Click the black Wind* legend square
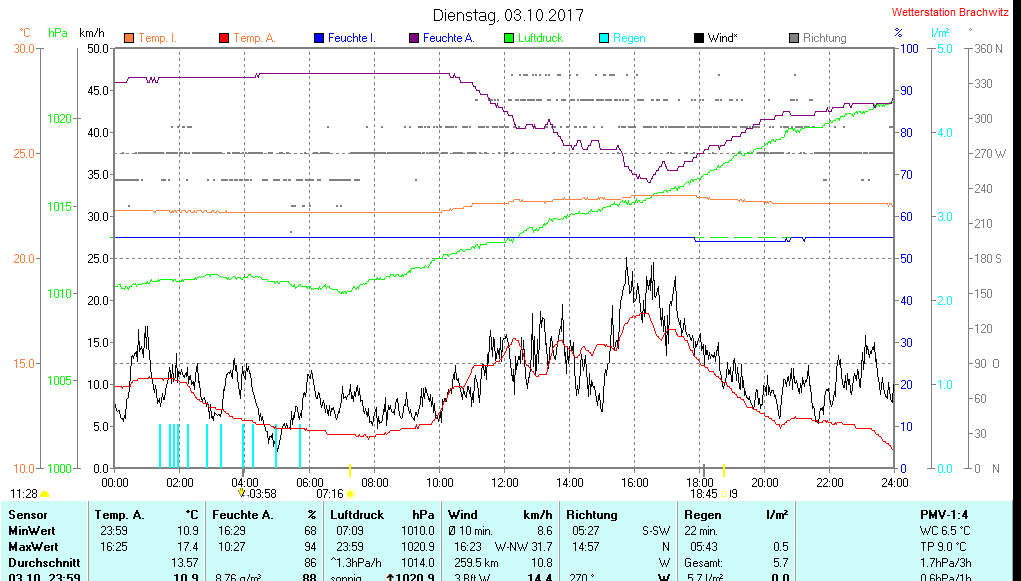 [x=699, y=38]
